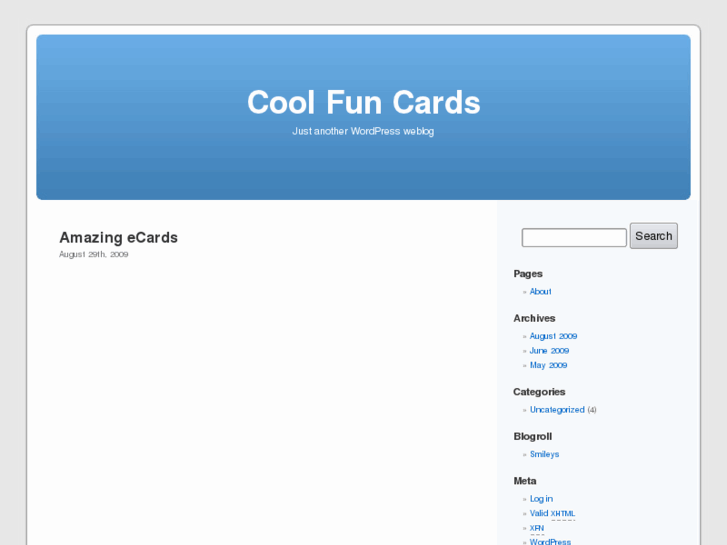The image size is (727, 545).
Task: Select the tagline 'Just another WordPress weblog'
Action: [363, 131]
